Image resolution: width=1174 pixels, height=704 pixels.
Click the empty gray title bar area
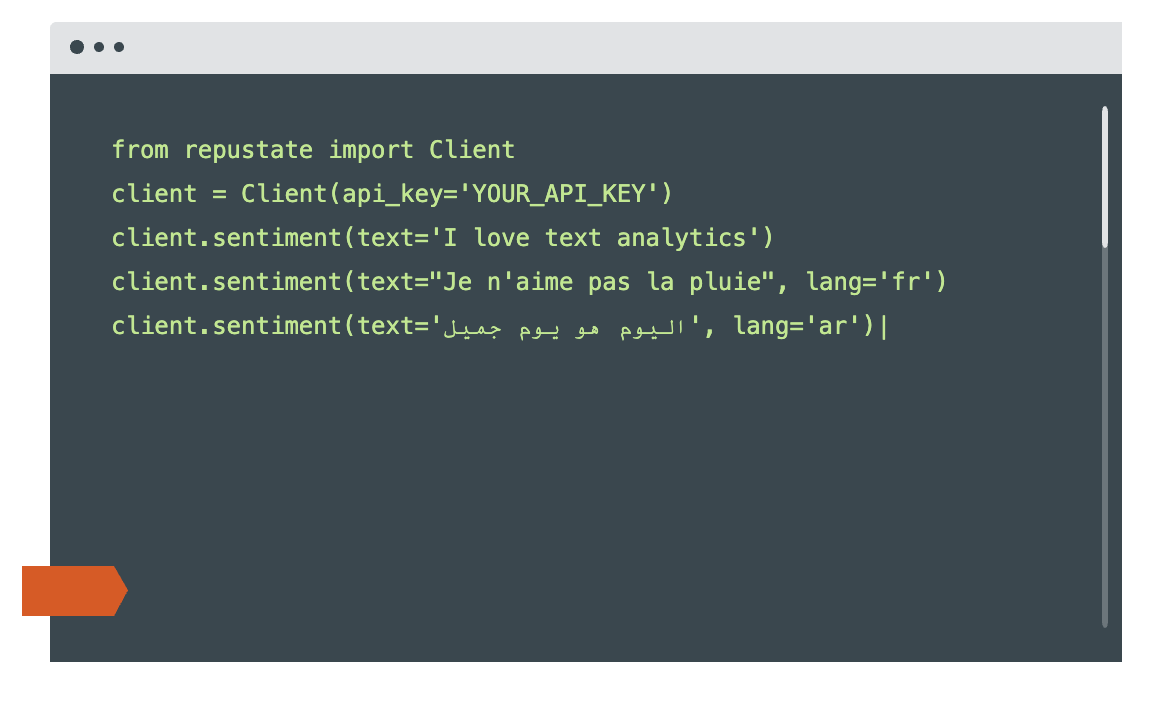tap(600, 47)
